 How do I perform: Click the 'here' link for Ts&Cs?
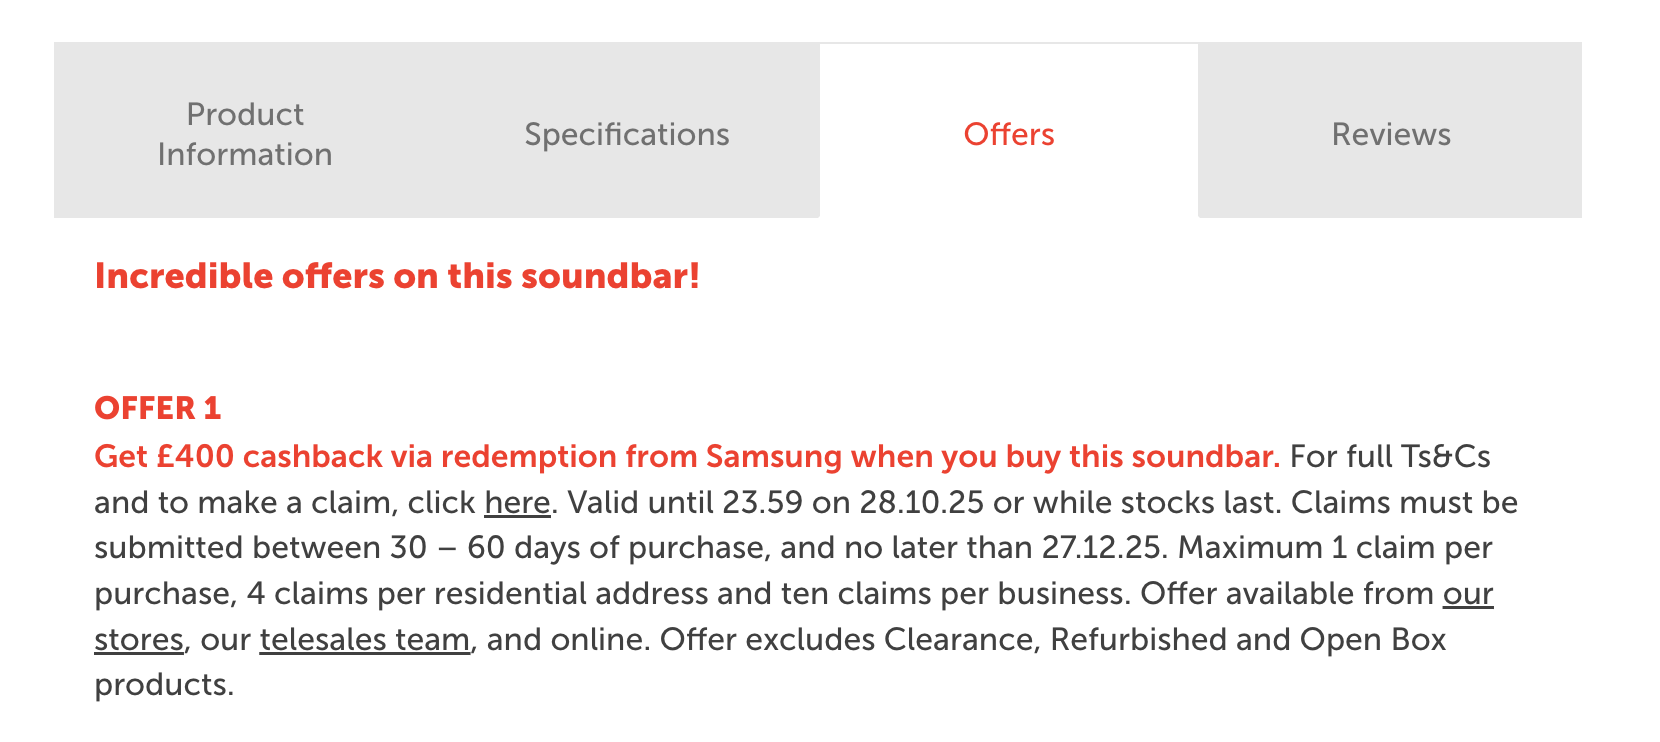point(517,502)
